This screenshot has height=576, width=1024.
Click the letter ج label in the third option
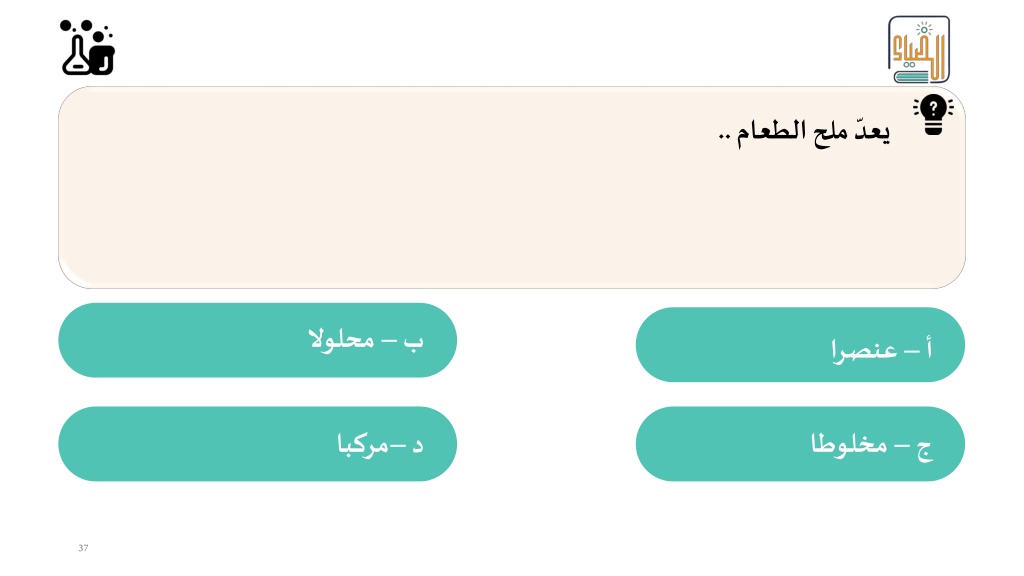point(924,449)
